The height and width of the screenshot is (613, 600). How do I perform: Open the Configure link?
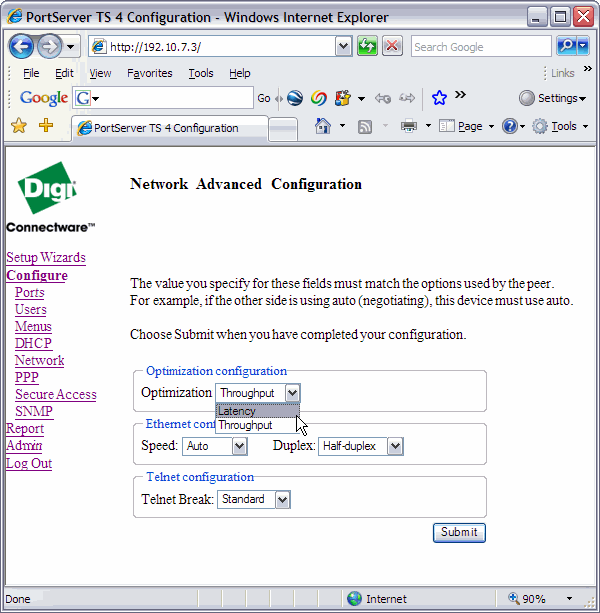(37, 275)
